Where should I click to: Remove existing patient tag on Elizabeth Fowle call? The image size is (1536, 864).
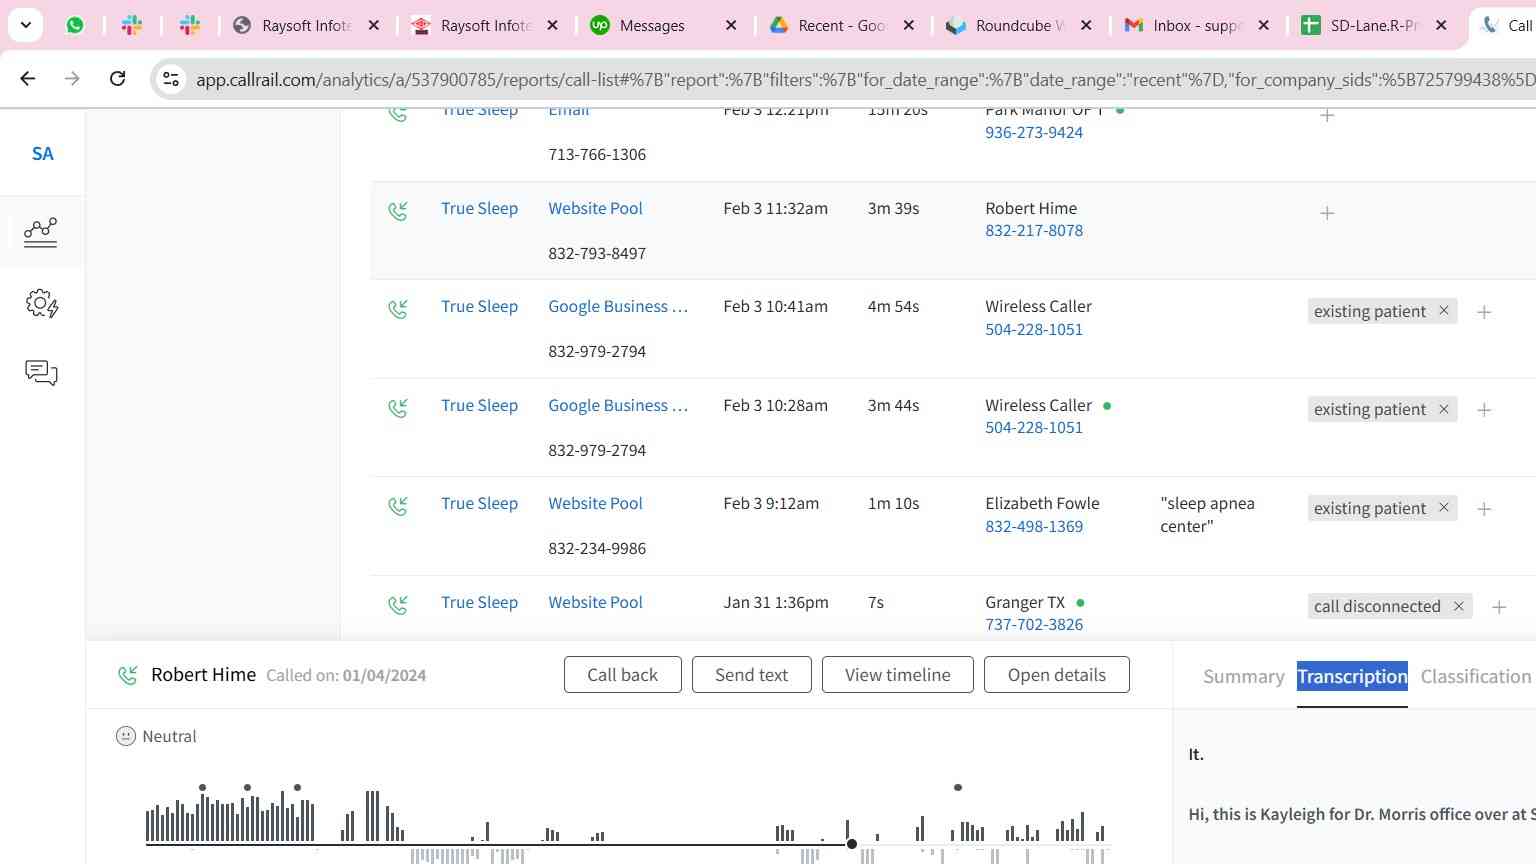point(1444,508)
